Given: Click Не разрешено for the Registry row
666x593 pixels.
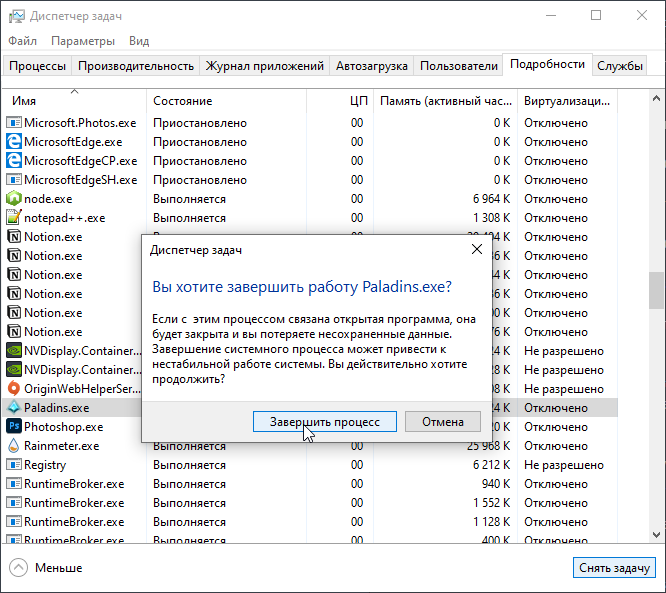Looking at the screenshot, I should tap(564, 465).
